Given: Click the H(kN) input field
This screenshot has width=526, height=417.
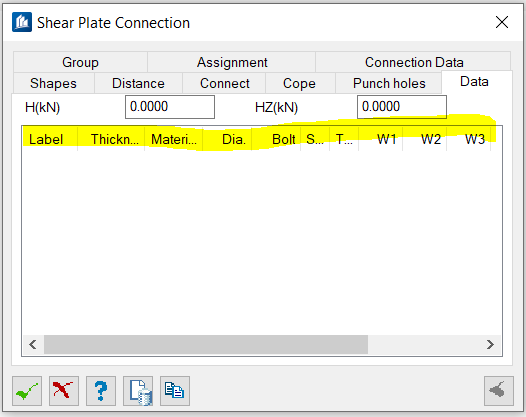Looking at the screenshot, I should (x=170, y=107).
